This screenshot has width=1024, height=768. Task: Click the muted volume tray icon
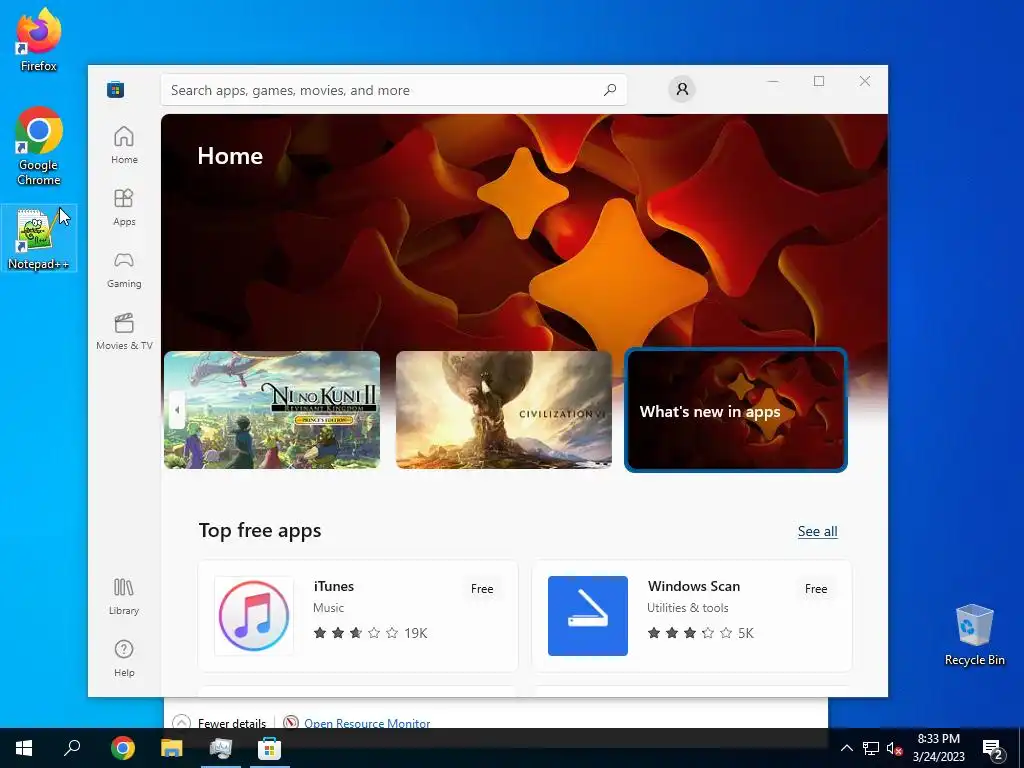tap(894, 748)
